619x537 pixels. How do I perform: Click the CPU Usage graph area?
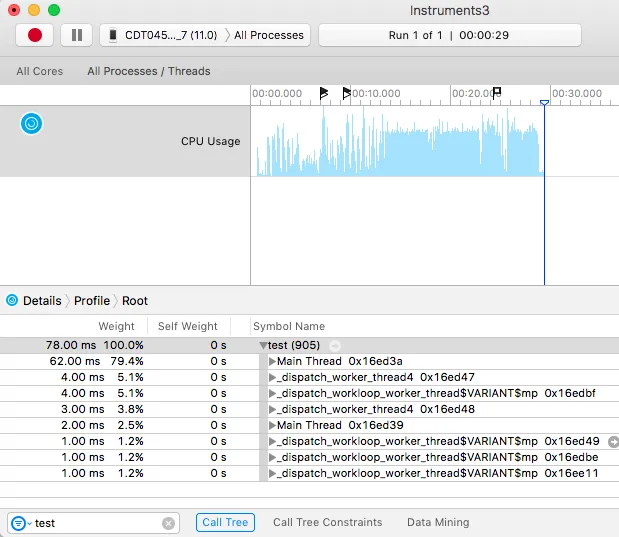[400, 141]
